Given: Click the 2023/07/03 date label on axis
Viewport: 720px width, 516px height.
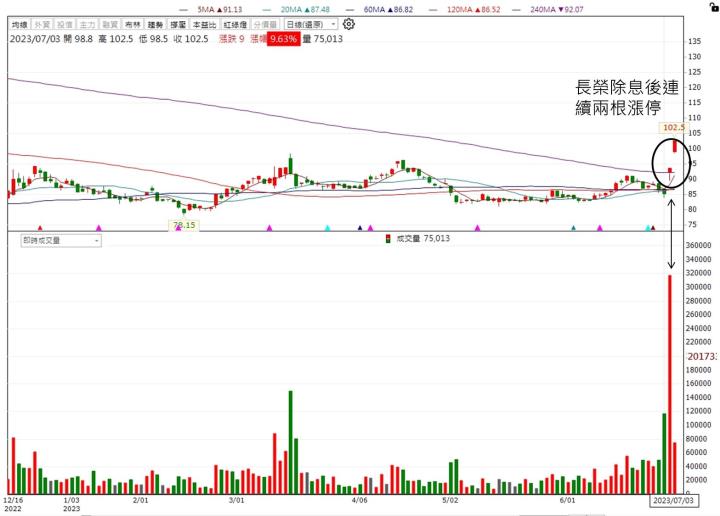Looking at the screenshot, I should point(673,498).
